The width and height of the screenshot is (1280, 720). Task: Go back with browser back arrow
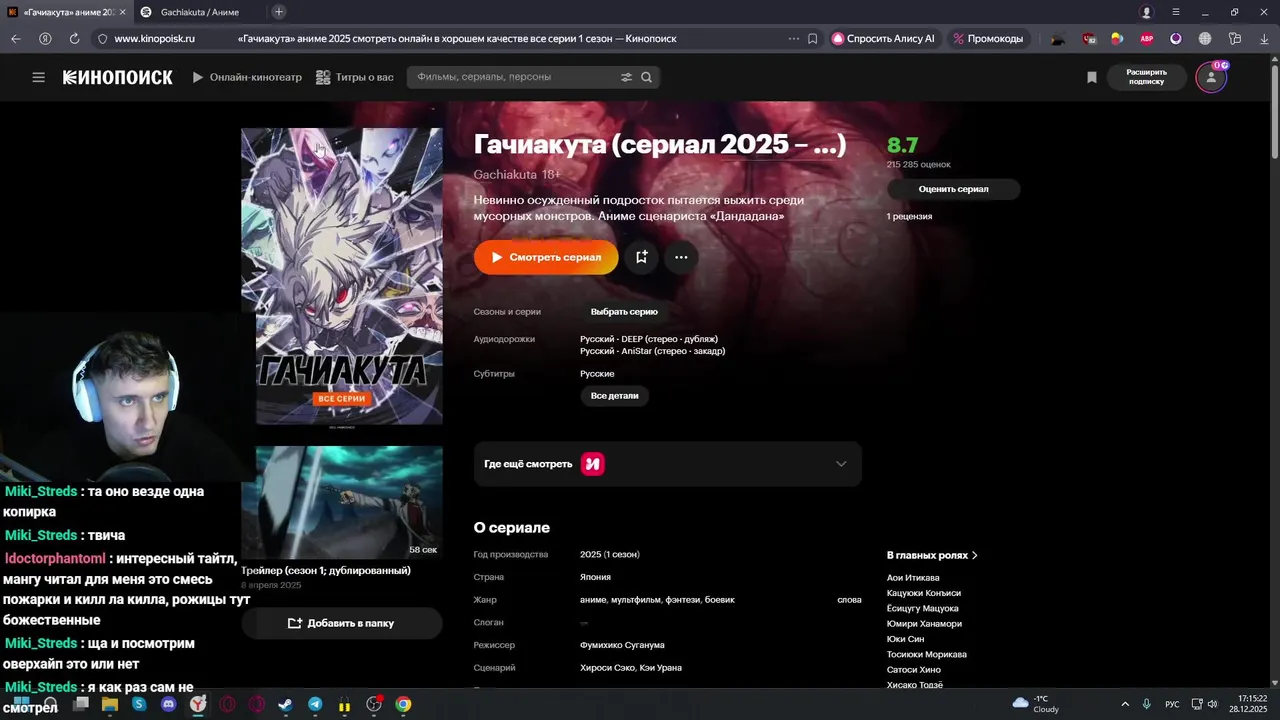point(16,38)
